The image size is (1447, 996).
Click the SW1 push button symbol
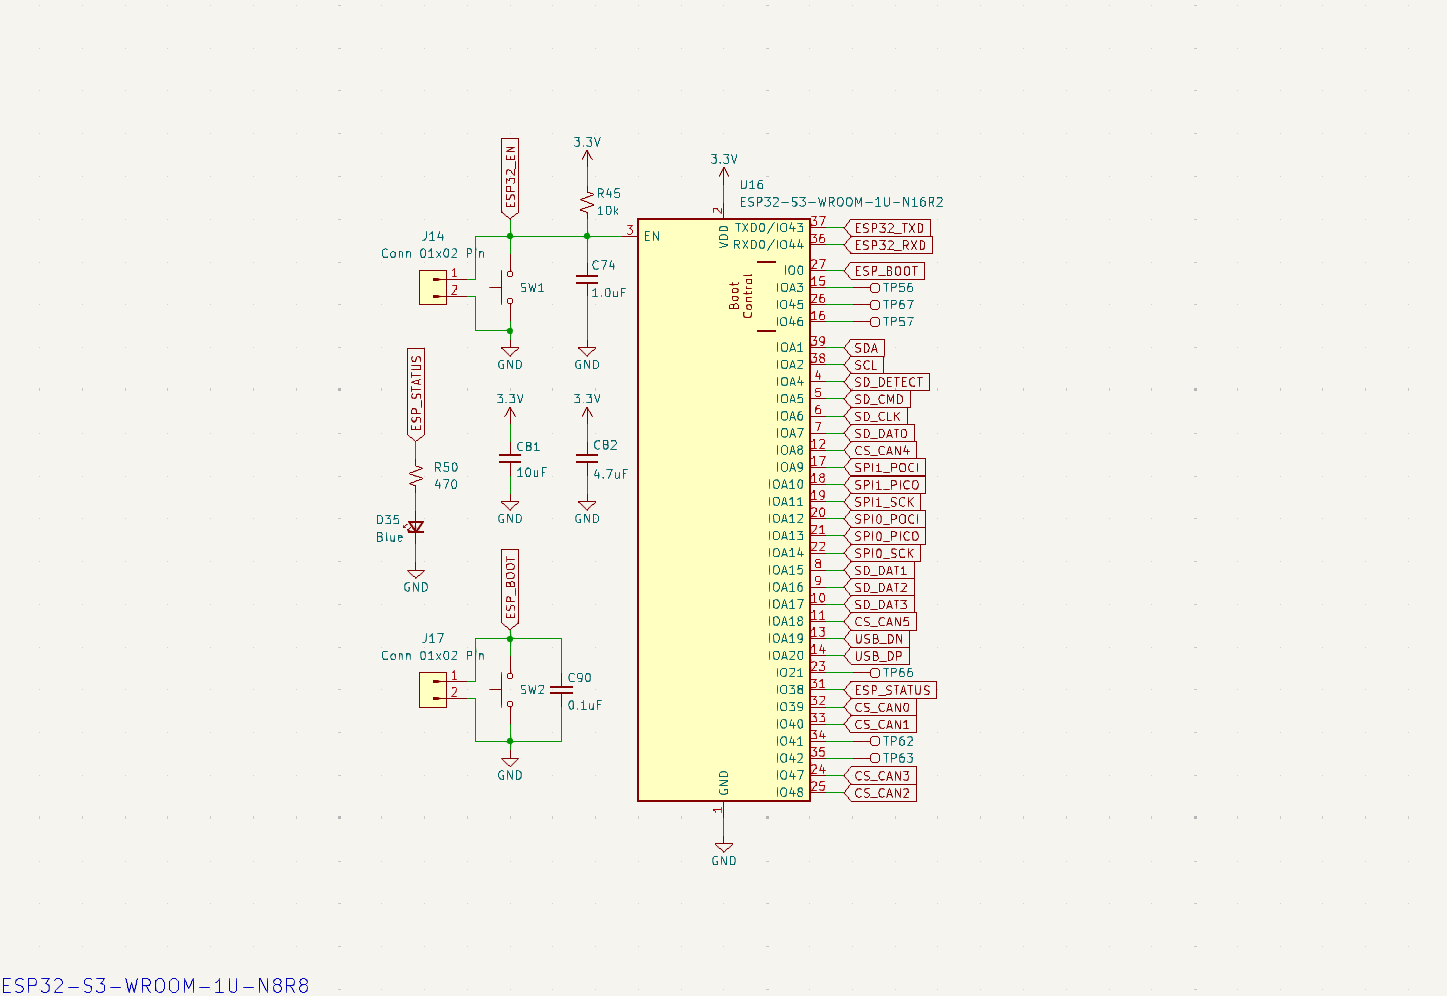click(505, 287)
